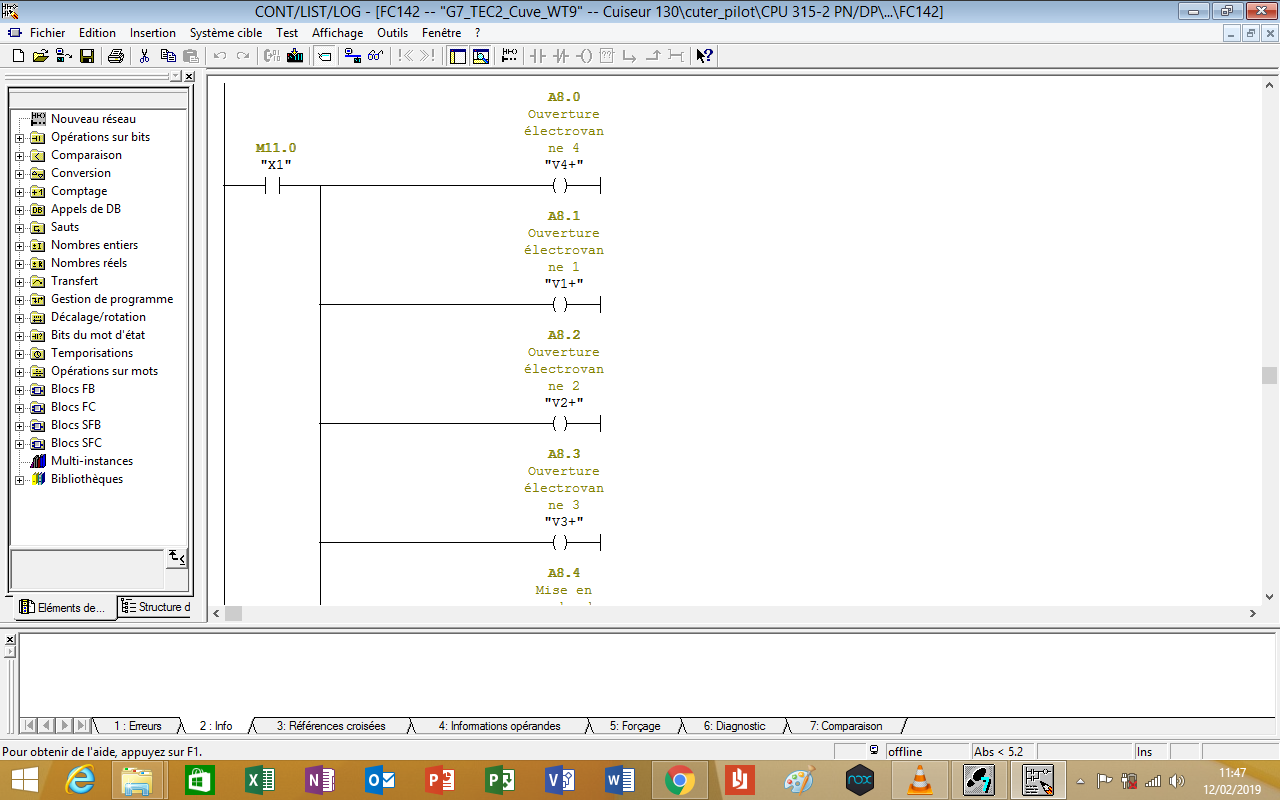
Task: Insert an output coil from toolbar
Action: click(584, 56)
